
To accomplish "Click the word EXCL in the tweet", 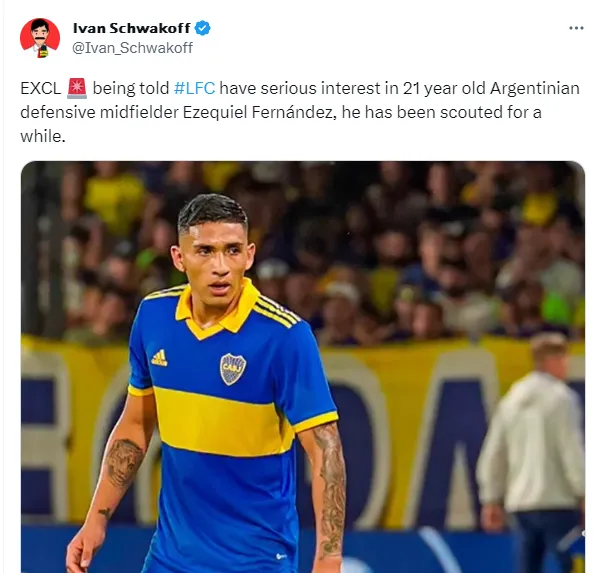I will point(41,88).
